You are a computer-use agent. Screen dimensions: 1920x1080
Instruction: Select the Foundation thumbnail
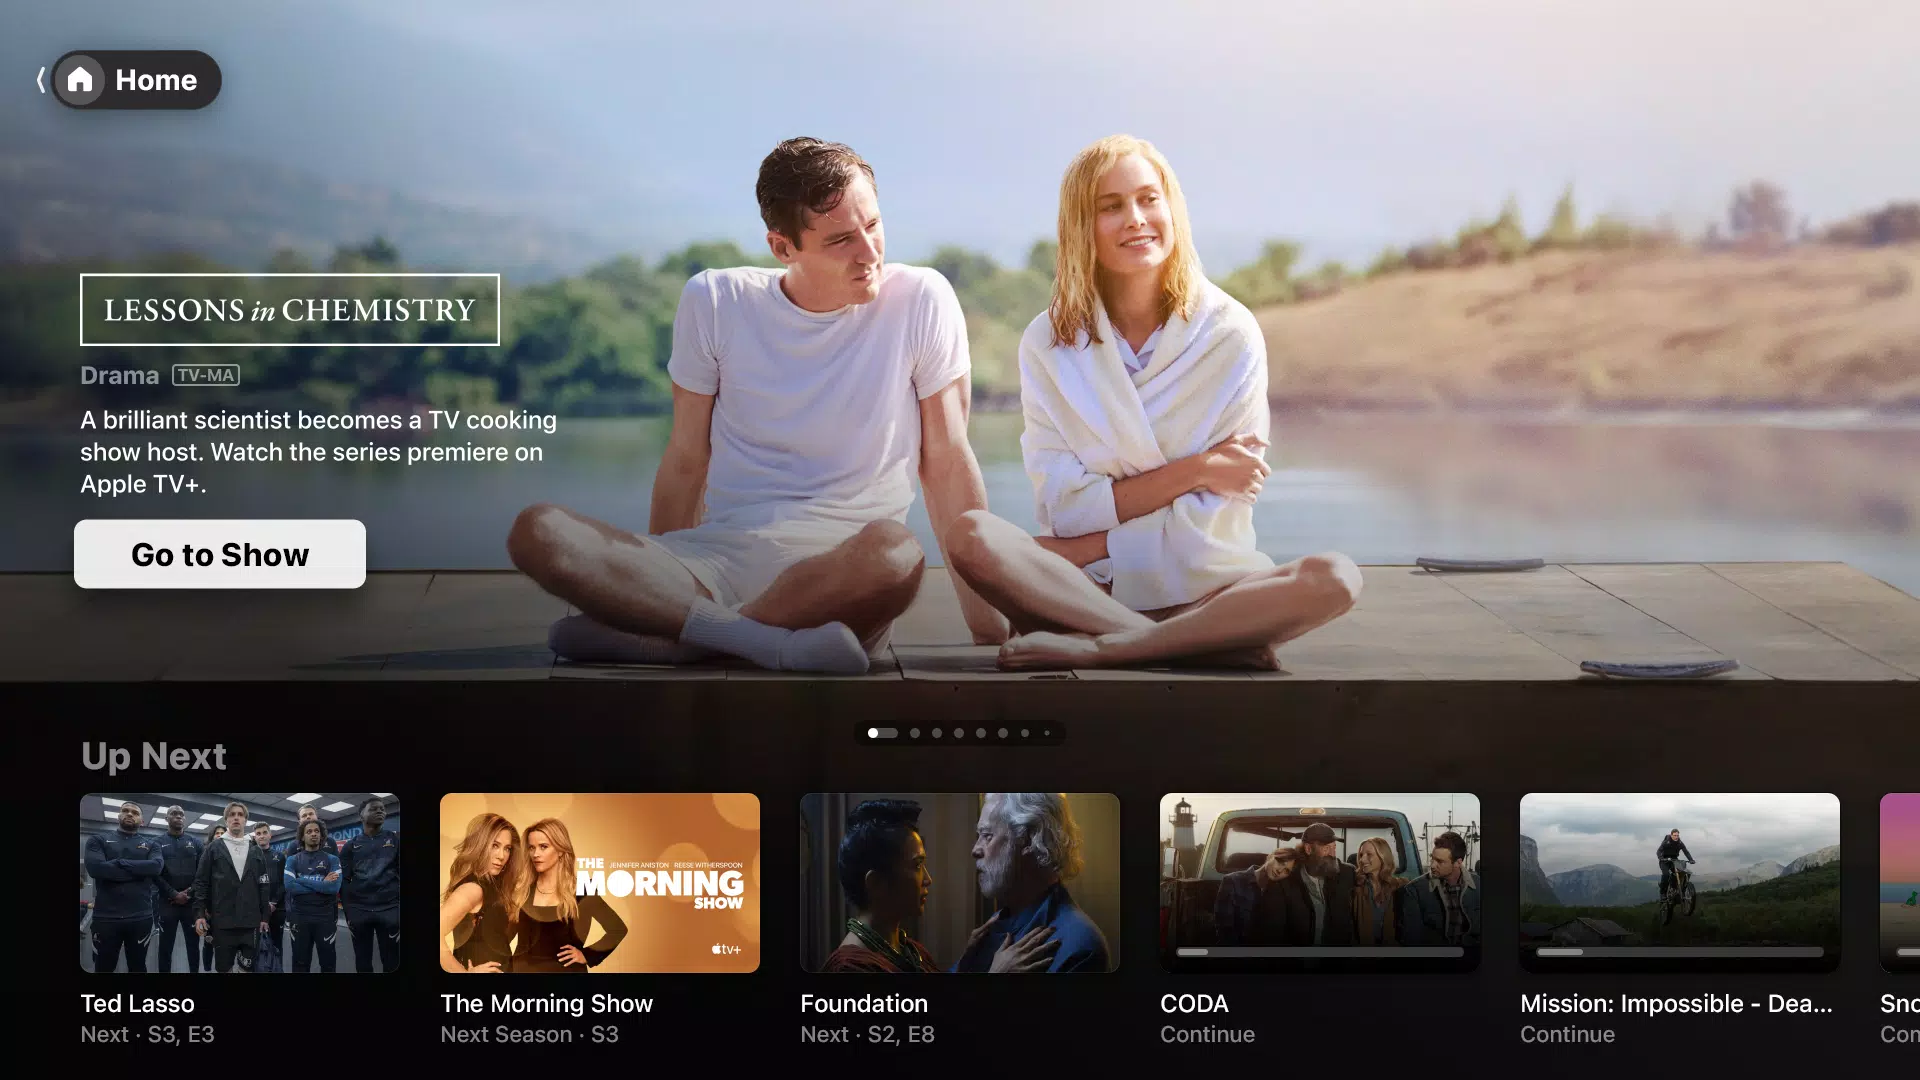click(x=960, y=882)
